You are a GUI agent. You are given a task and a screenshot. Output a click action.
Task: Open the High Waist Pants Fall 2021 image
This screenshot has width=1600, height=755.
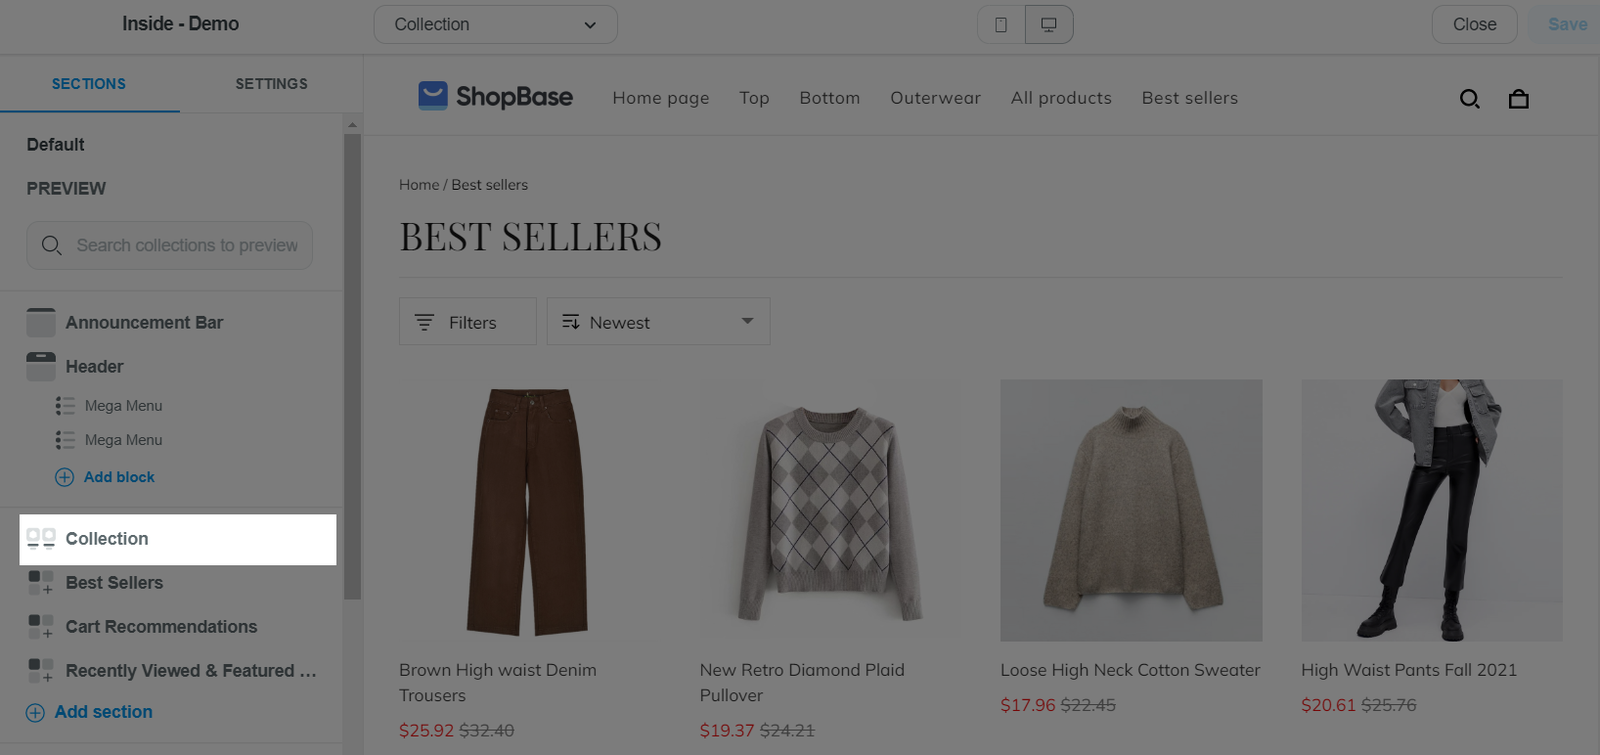1432,511
